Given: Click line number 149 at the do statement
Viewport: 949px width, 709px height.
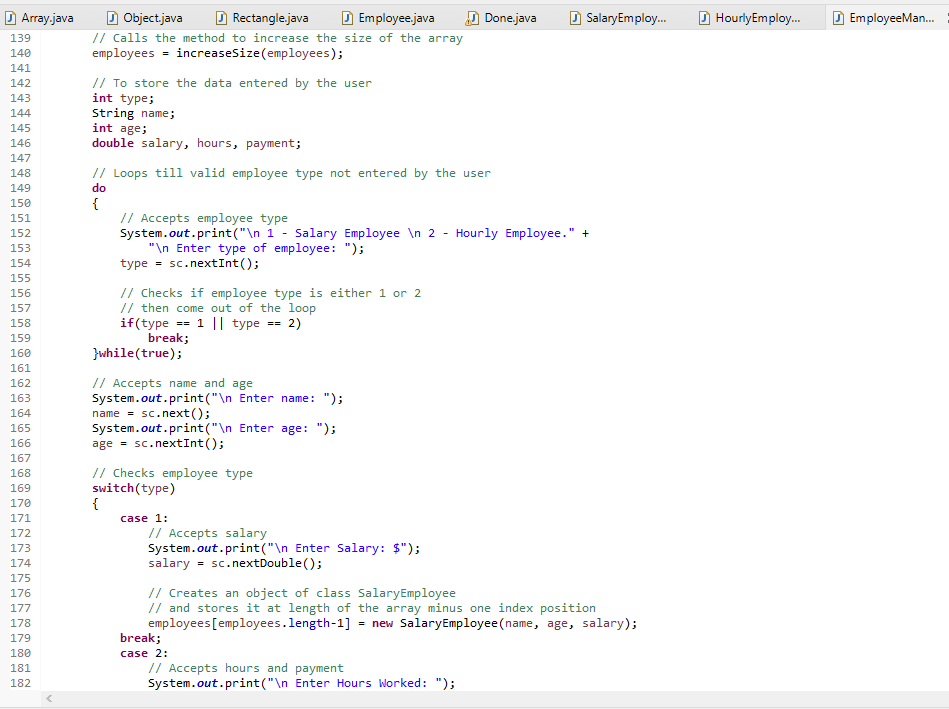Looking at the screenshot, I should 21,188.
